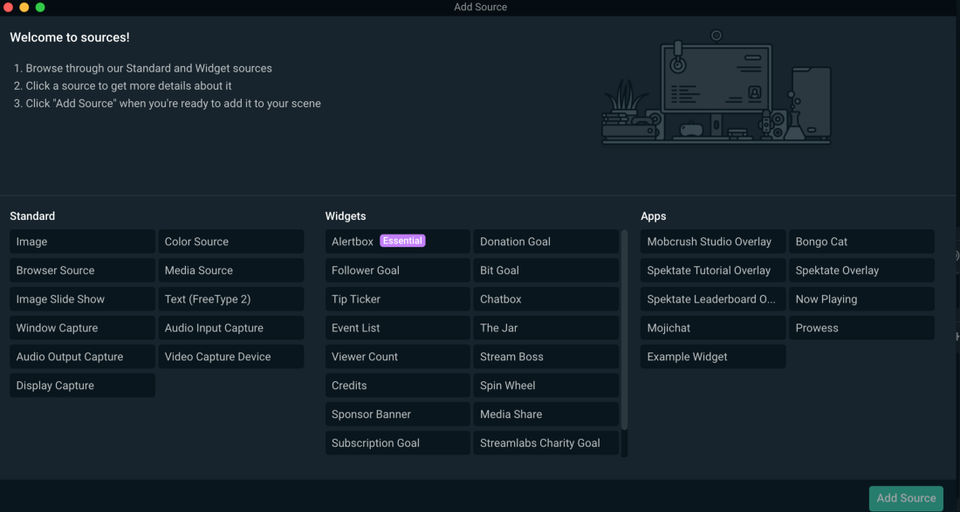Choose Audio Output Capture
Viewport: 960px width, 512px height.
coord(82,356)
